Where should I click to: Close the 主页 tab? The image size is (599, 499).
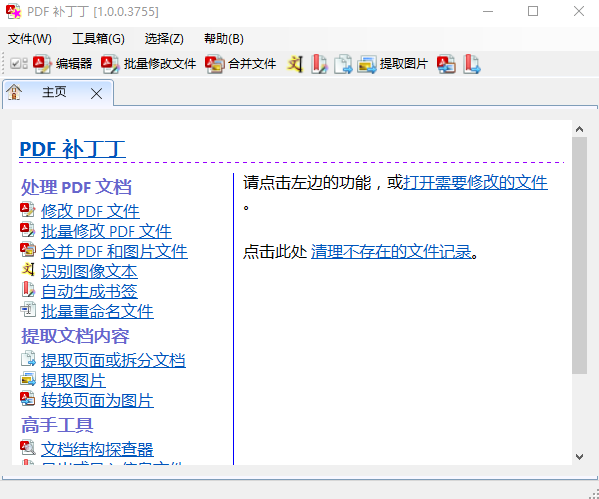click(x=96, y=93)
